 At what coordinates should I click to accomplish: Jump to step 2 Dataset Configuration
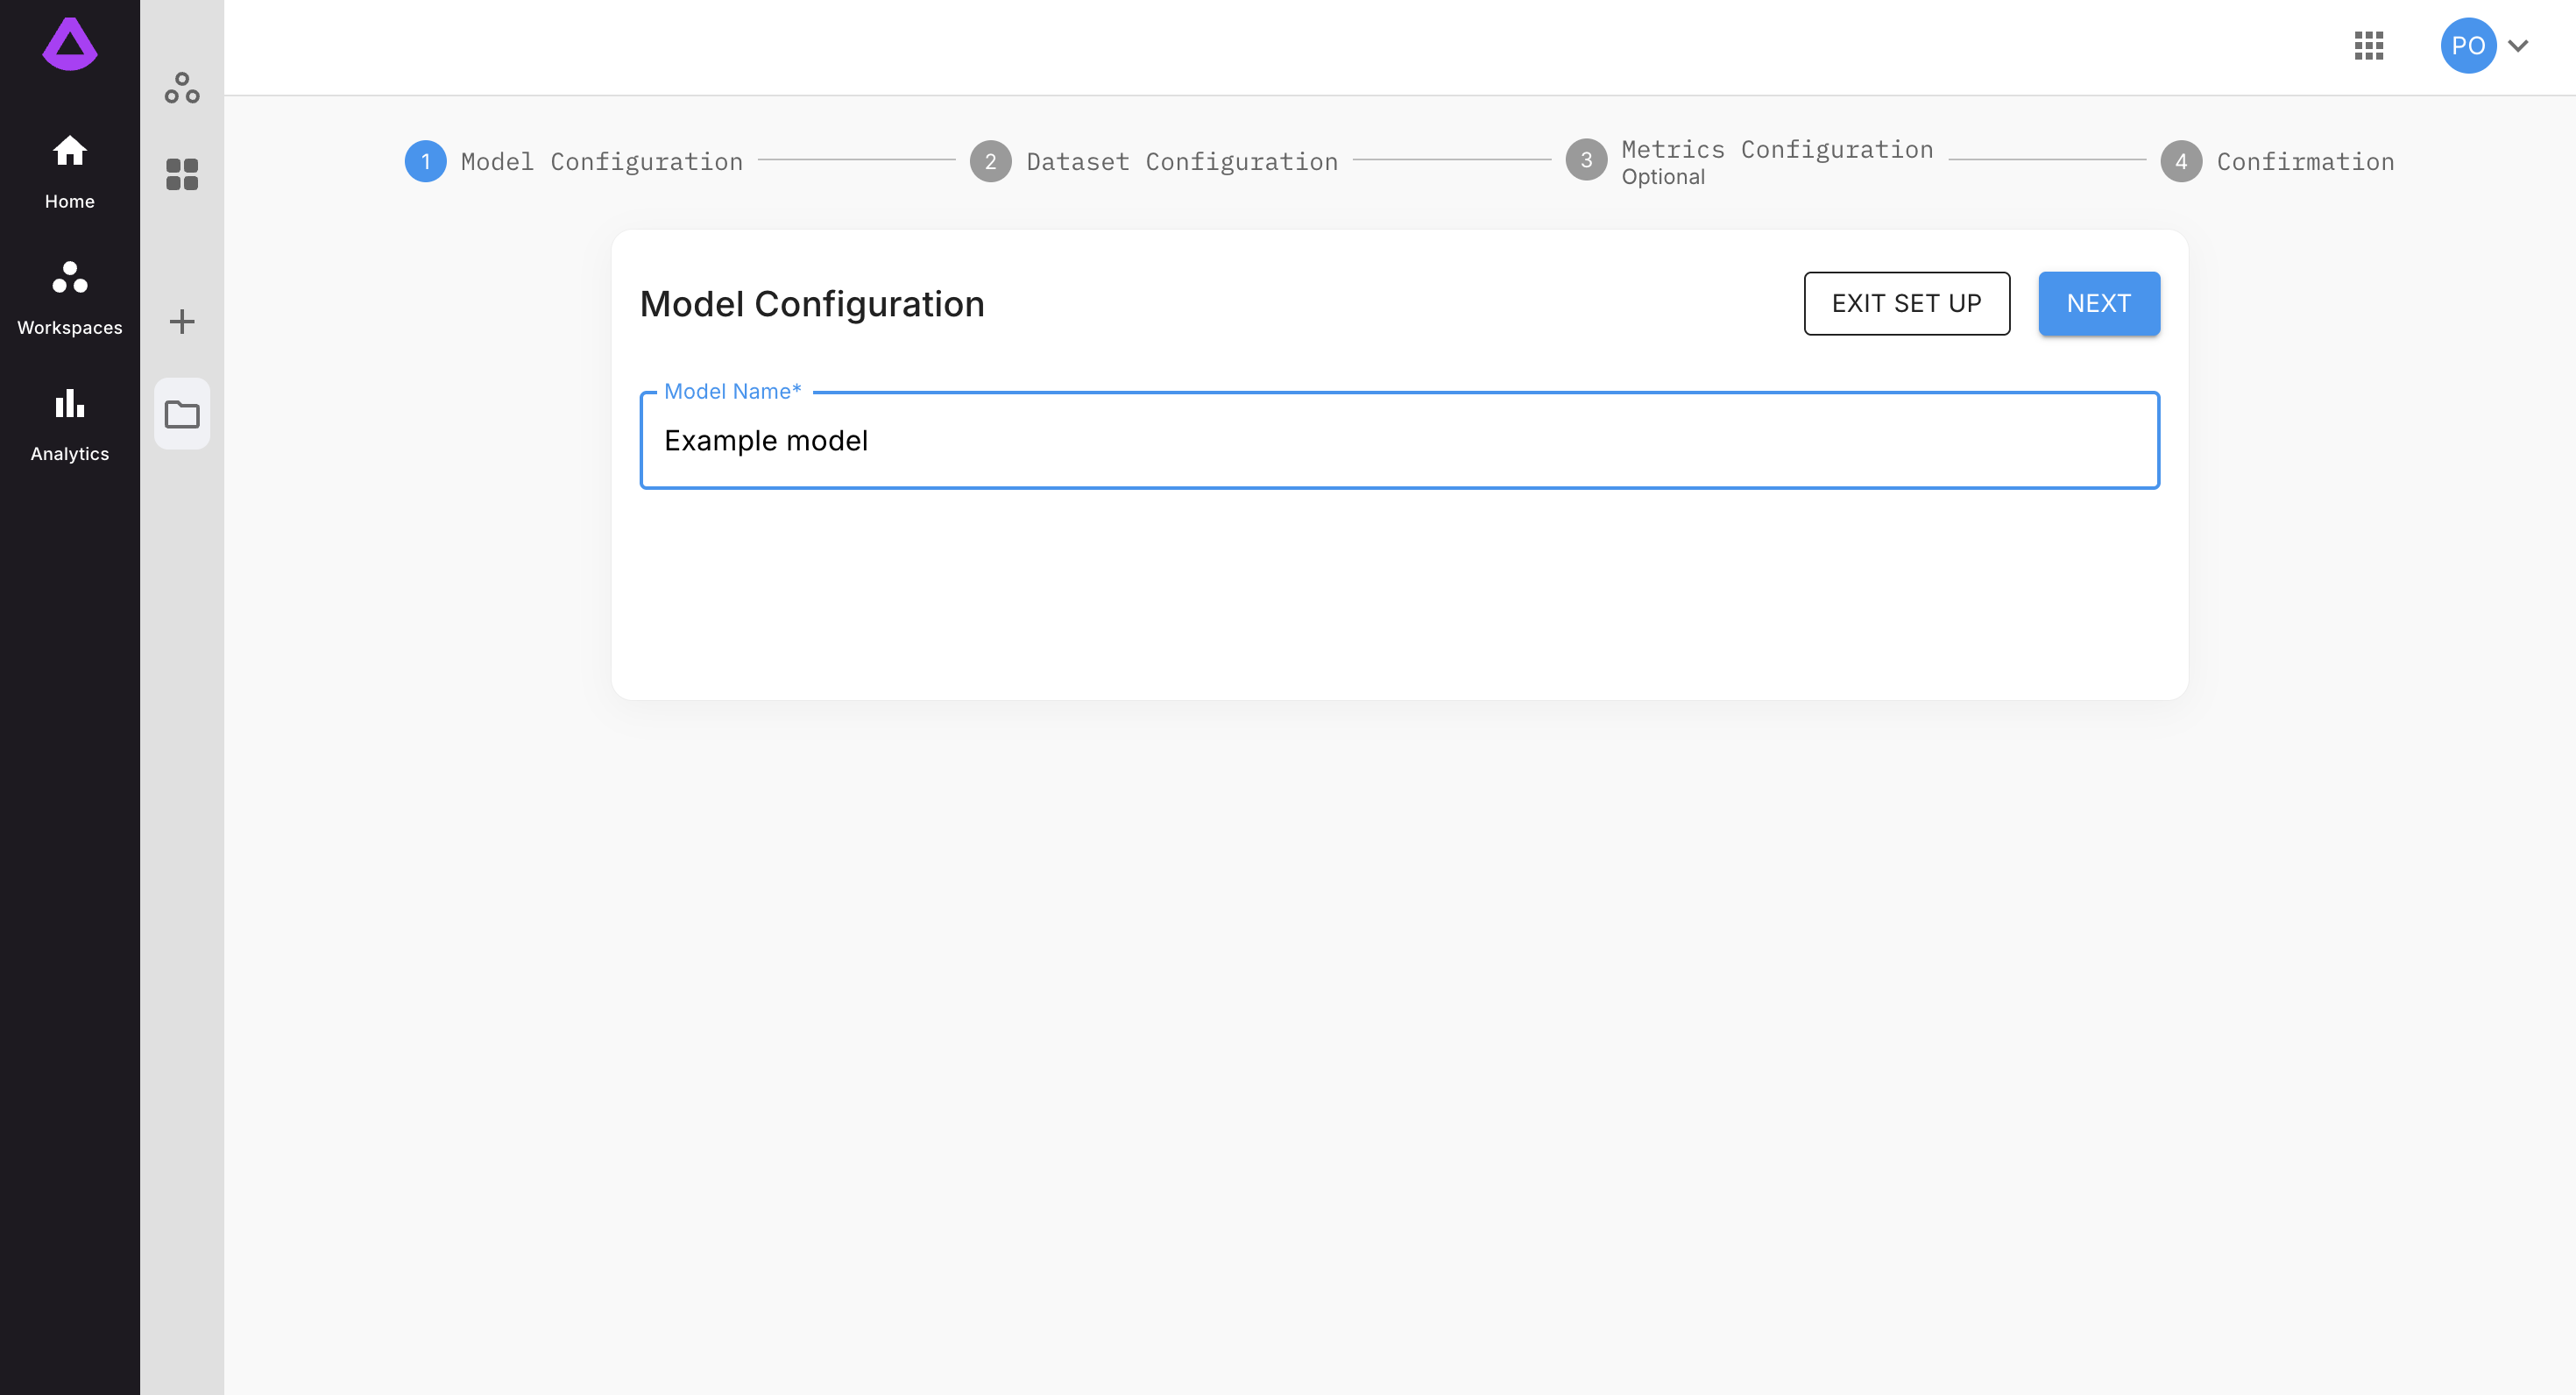(x=1154, y=161)
